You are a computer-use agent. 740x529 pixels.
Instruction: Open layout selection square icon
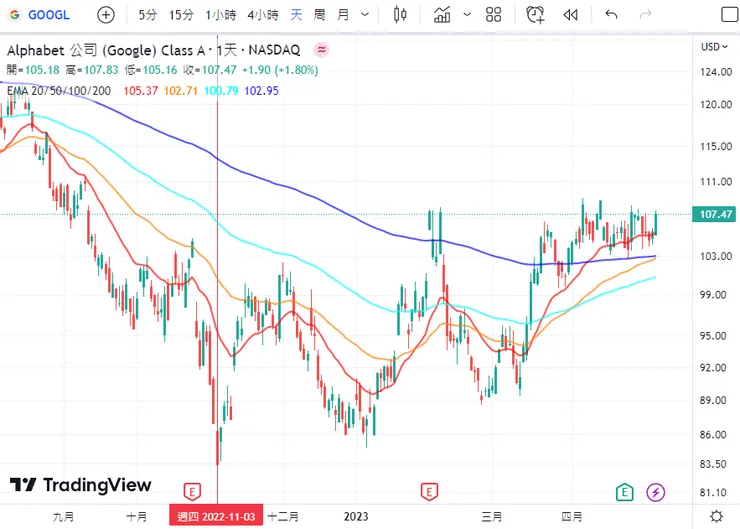click(730, 15)
